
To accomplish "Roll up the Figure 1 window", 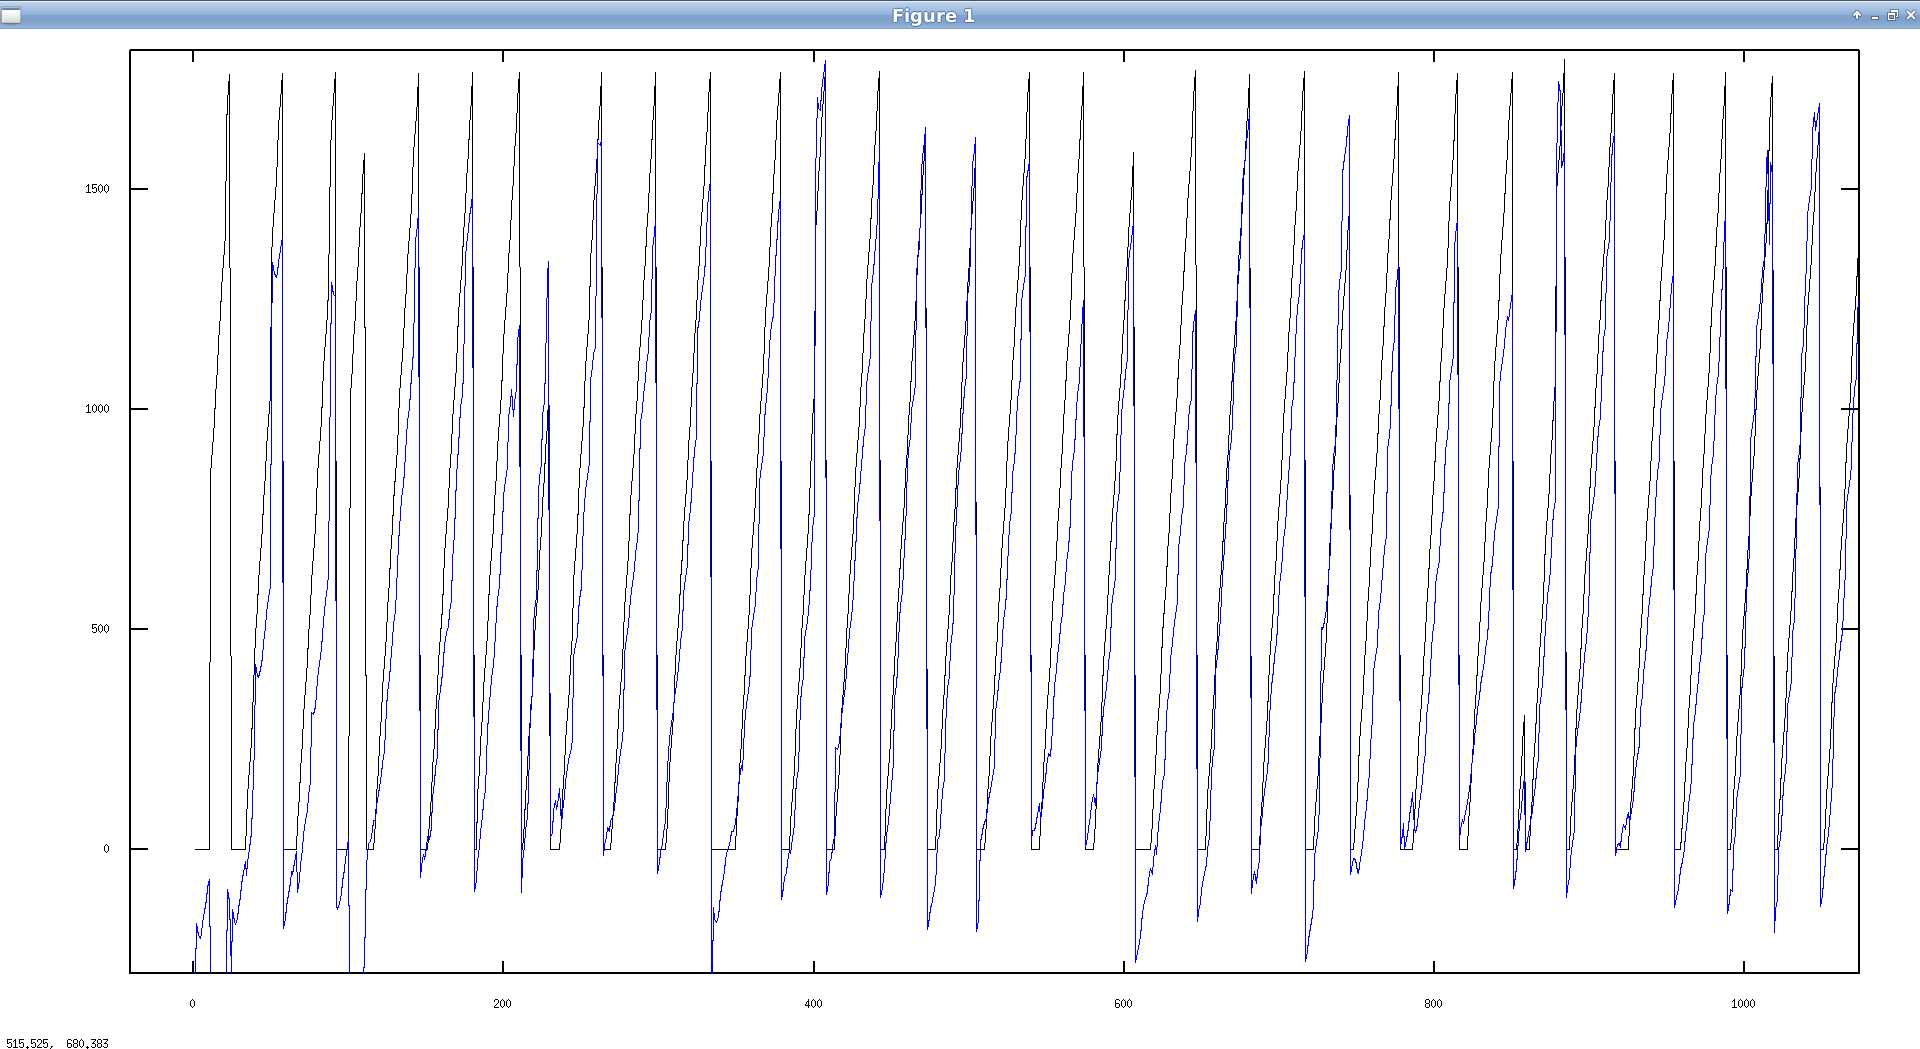I will (1857, 15).
